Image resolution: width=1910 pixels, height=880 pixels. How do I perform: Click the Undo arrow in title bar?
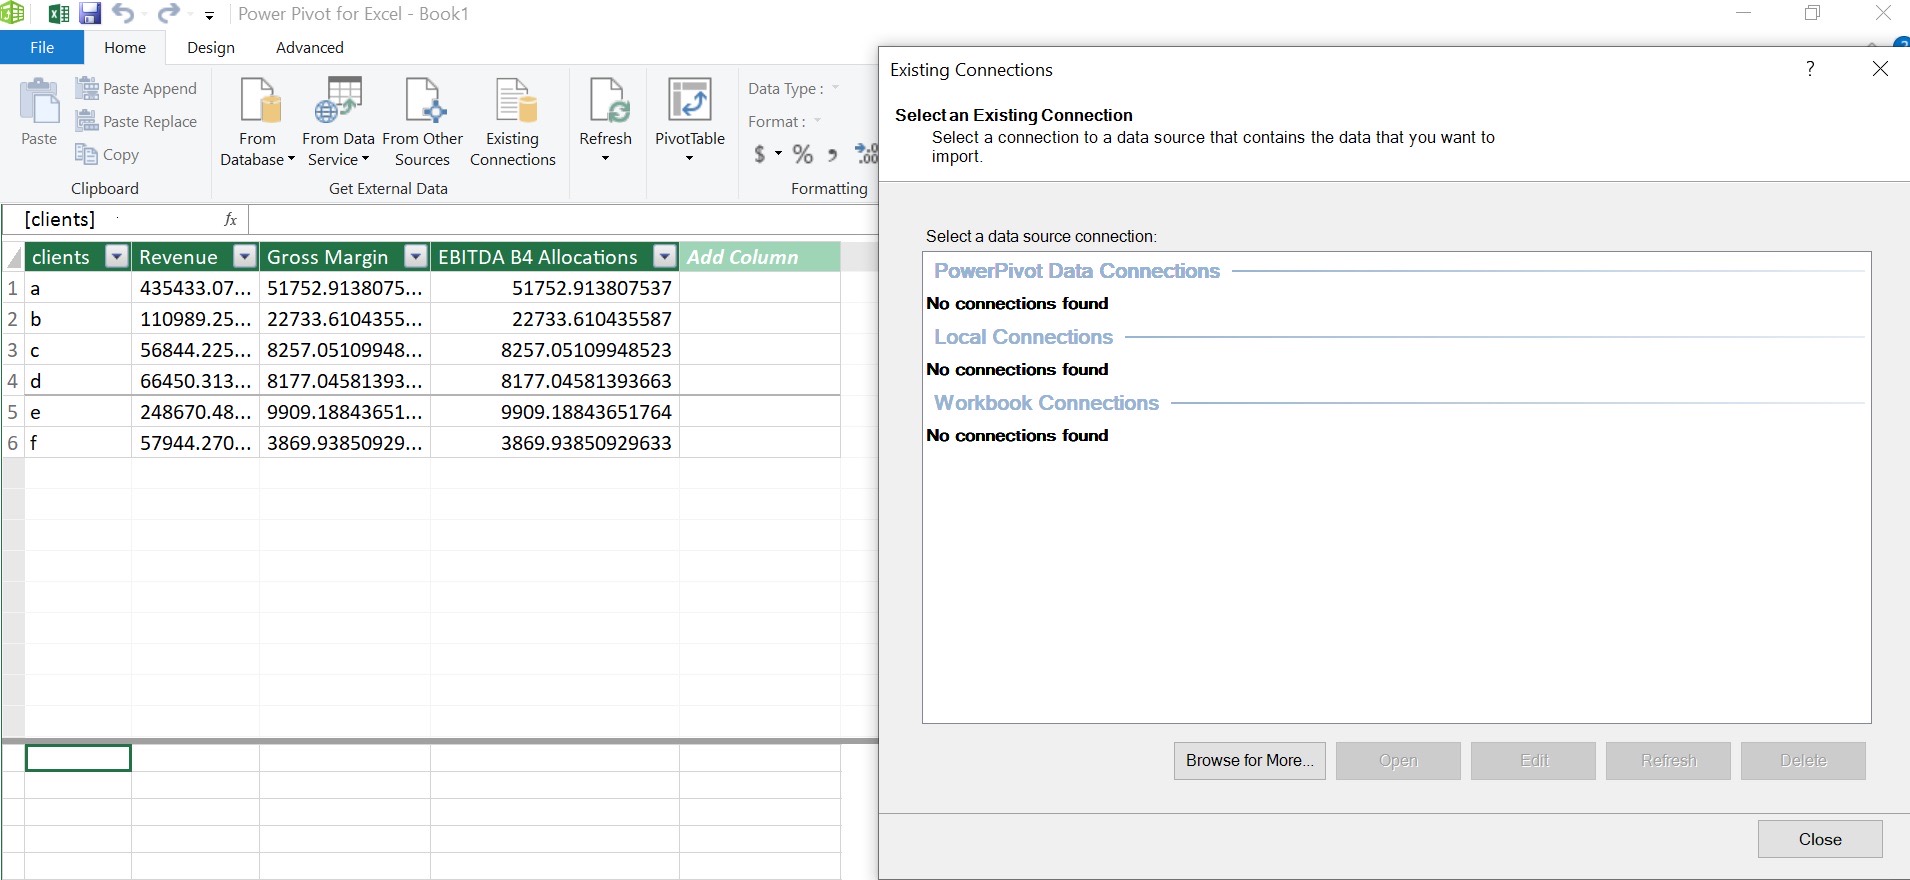[123, 13]
